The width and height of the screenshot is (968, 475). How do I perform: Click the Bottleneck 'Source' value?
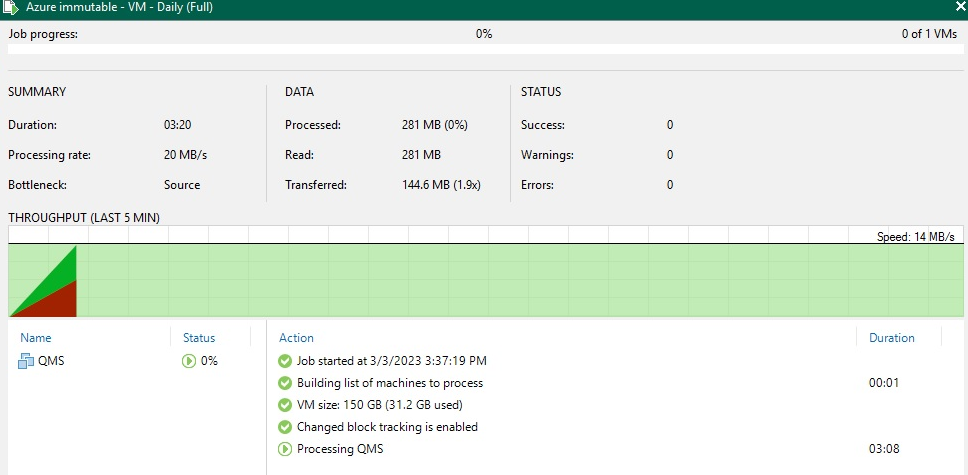tap(182, 185)
